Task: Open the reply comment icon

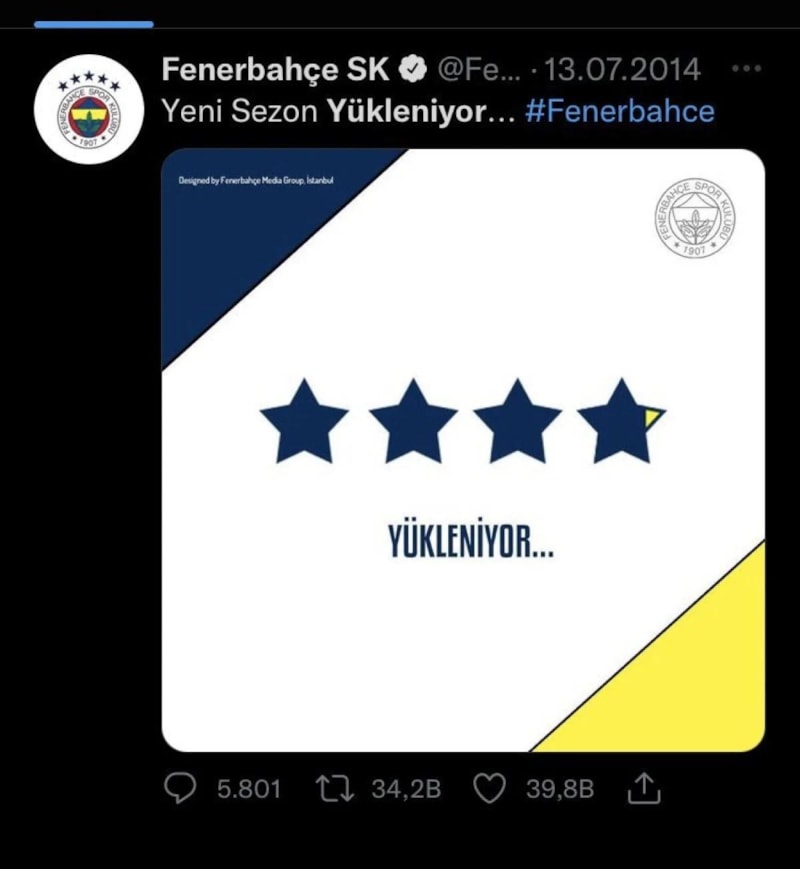Action: [x=180, y=789]
